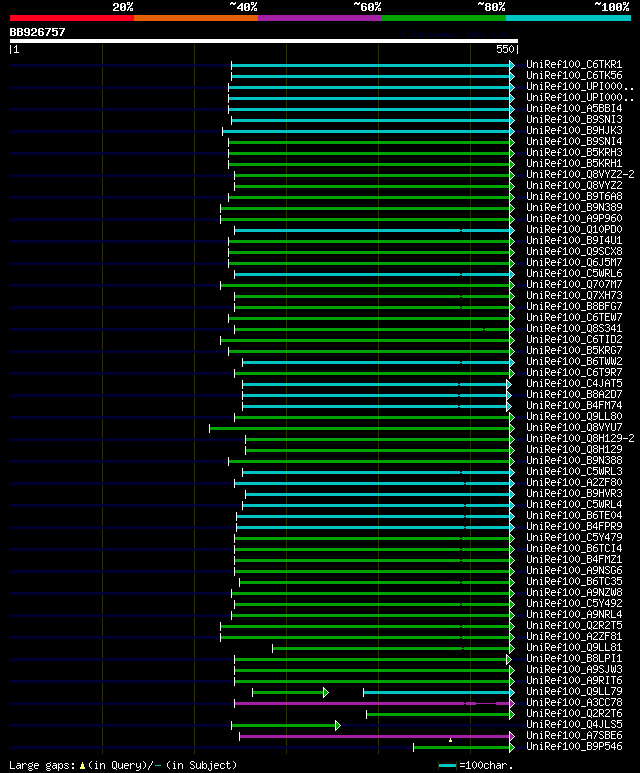Click the purple ~60% legend segment

pyautogui.click(x=320, y=18)
